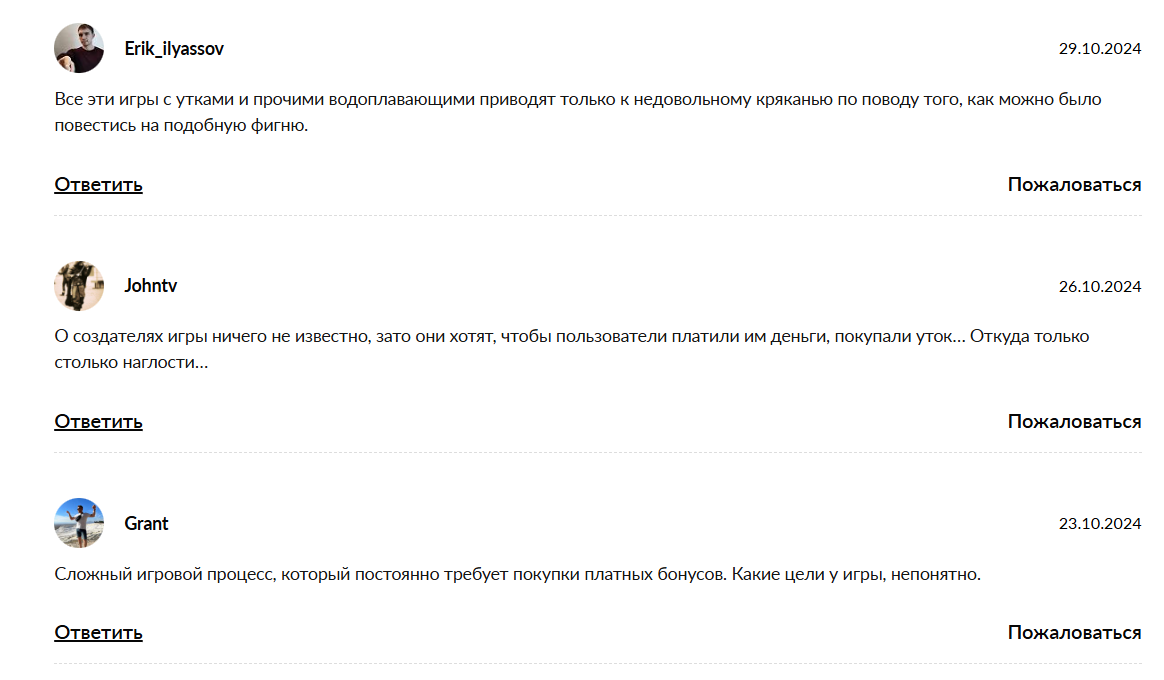Select the Grant username
This screenshot has height=680, width=1164.
(x=146, y=523)
